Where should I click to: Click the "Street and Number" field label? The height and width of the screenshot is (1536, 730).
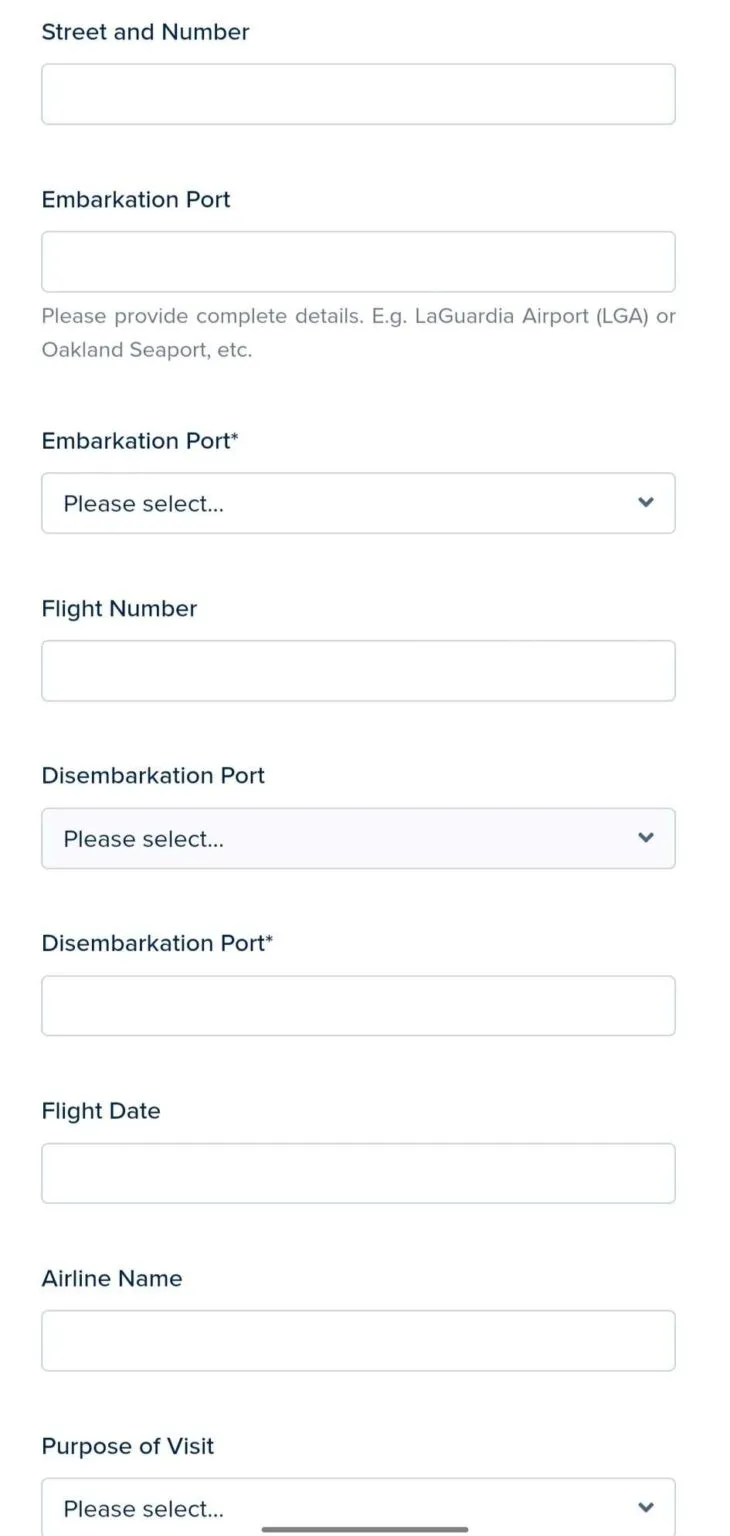coord(145,32)
